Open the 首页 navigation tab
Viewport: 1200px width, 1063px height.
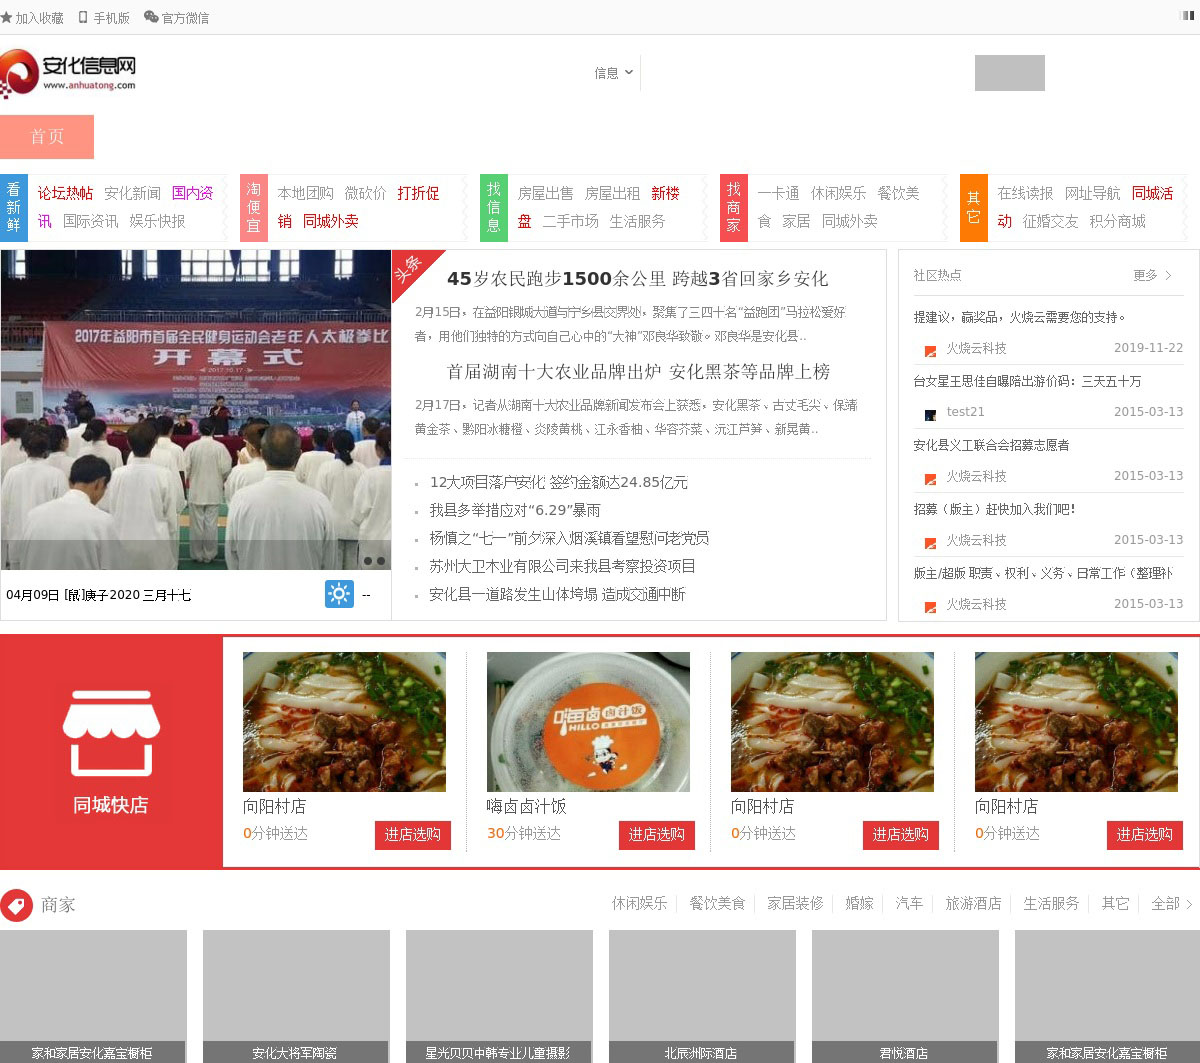pos(47,137)
